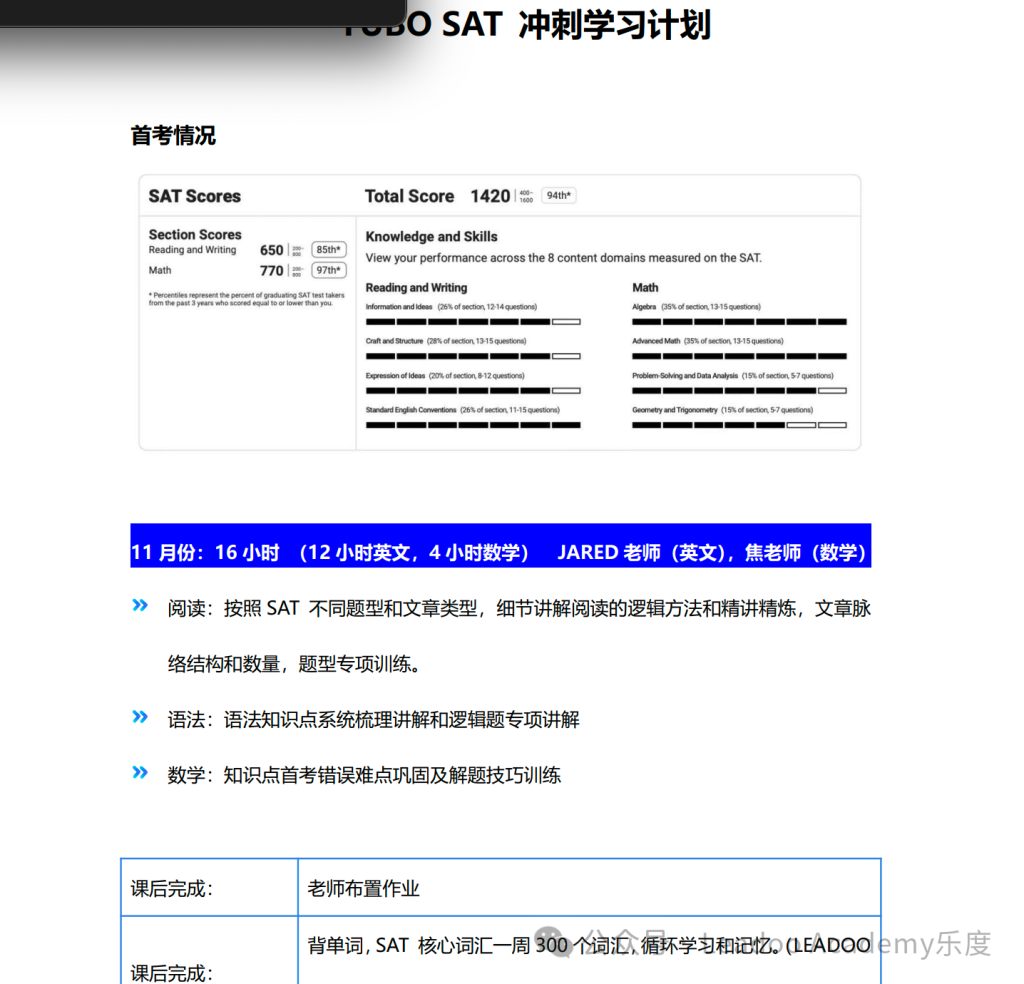Click the 770 Math score

click(272, 271)
